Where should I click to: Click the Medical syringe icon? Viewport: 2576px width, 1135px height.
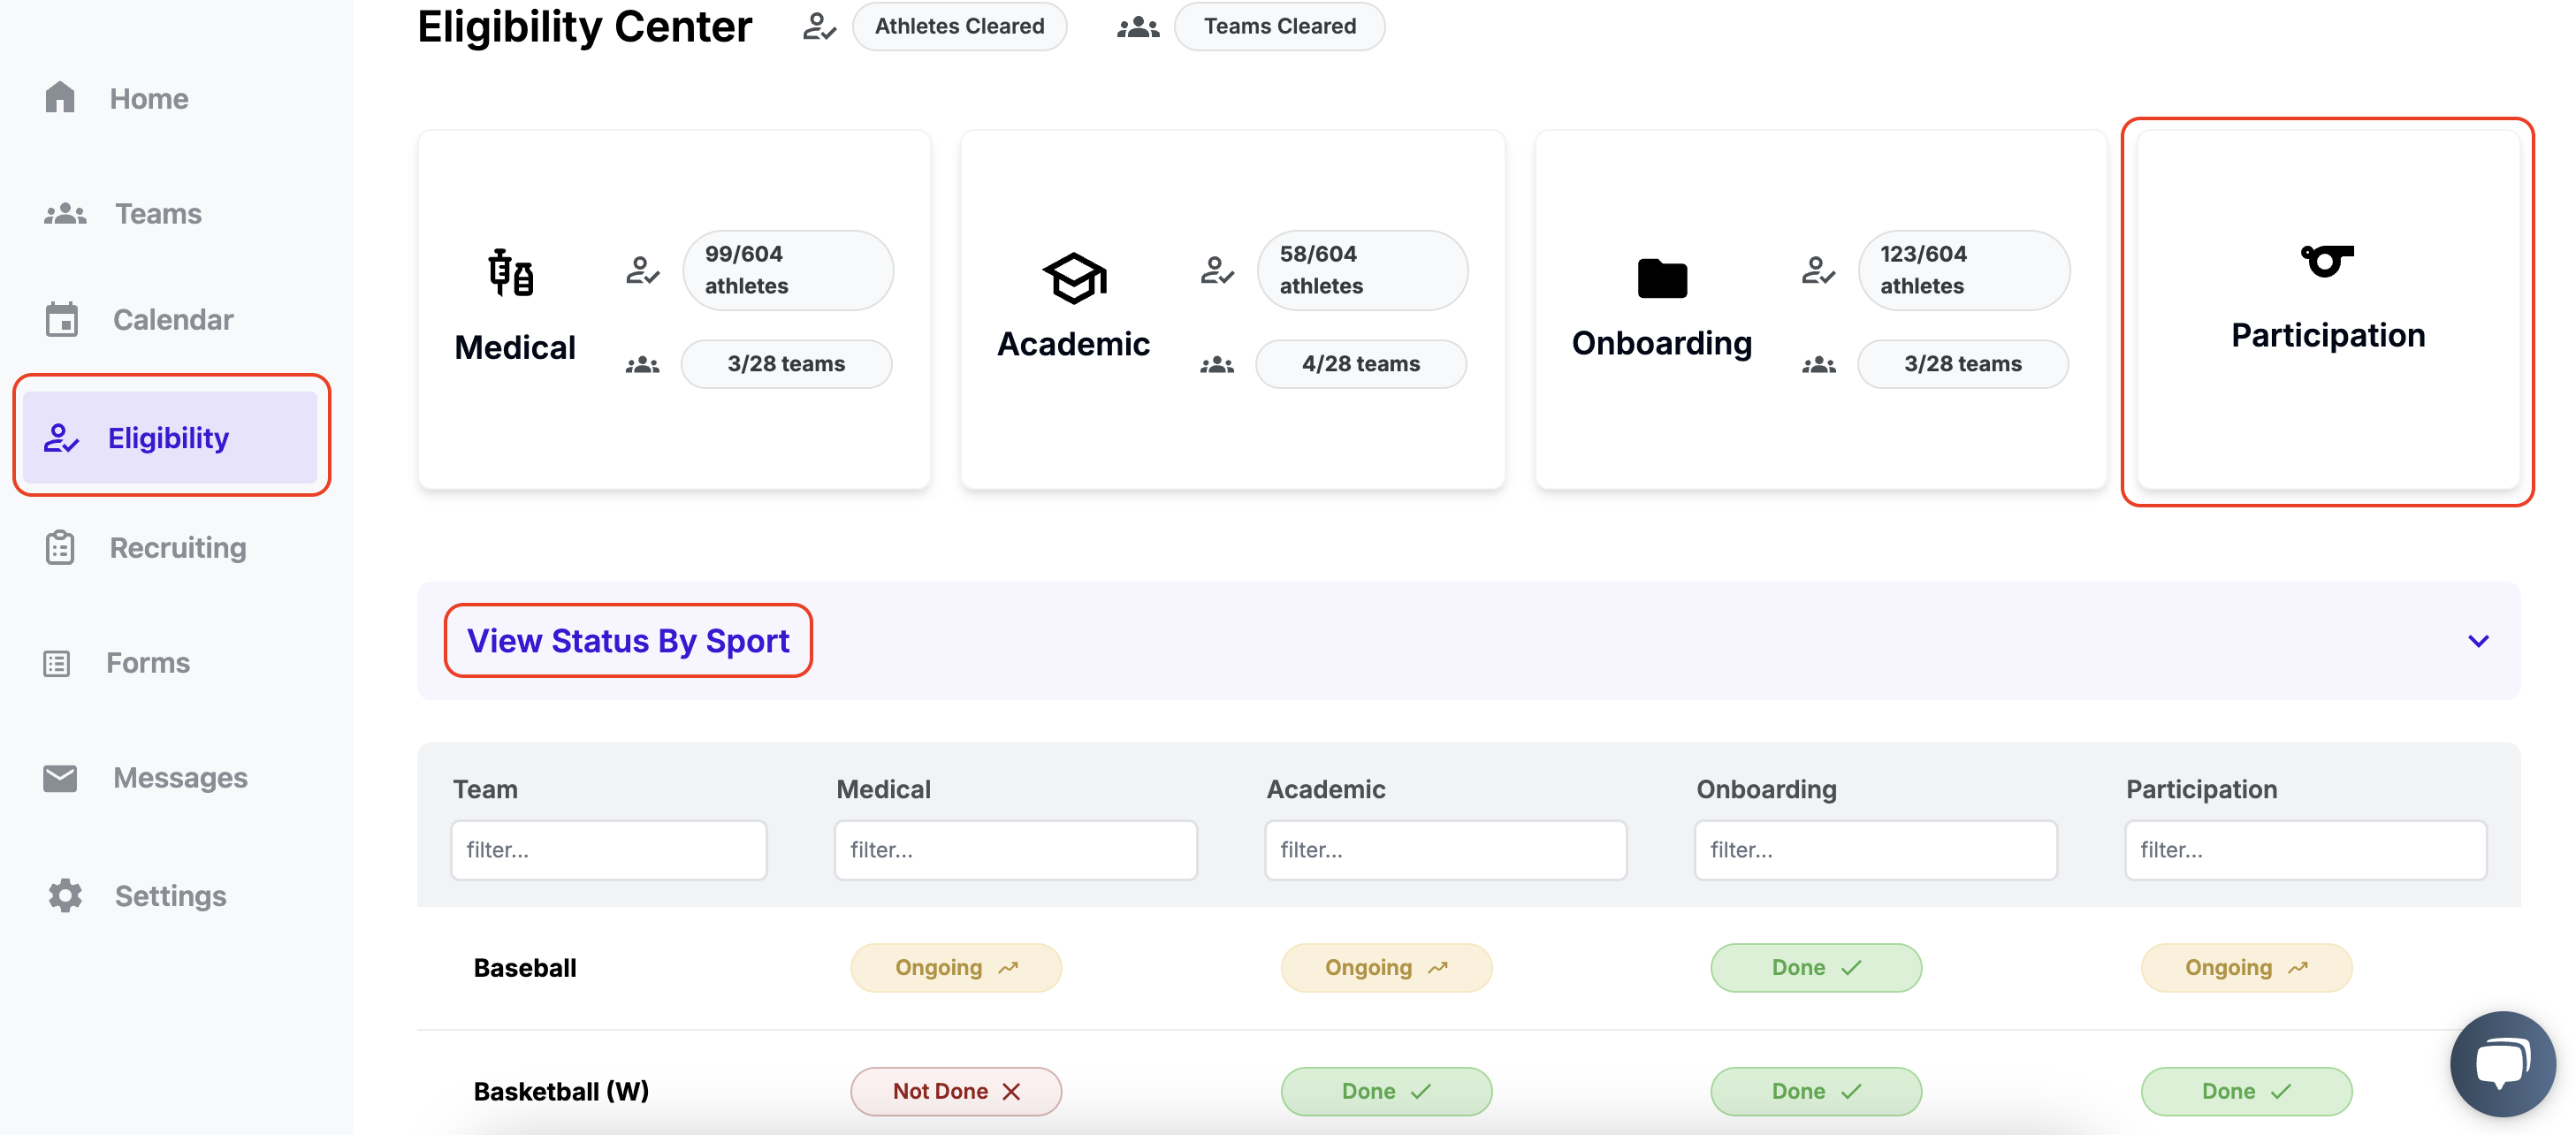511,273
